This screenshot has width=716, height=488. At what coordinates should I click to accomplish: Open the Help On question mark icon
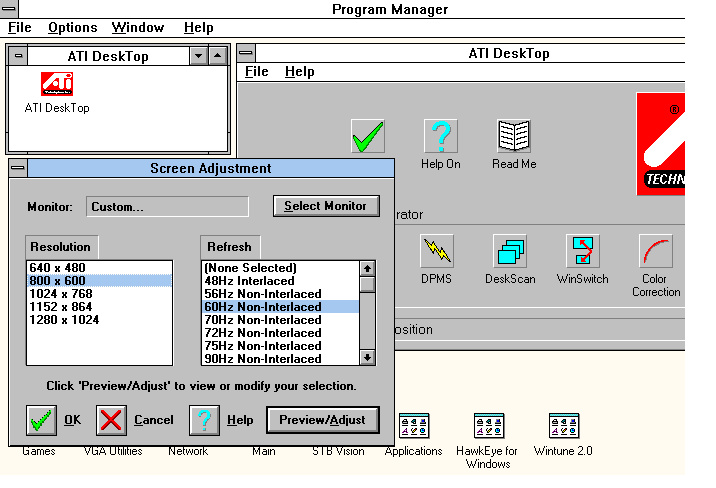(441, 136)
